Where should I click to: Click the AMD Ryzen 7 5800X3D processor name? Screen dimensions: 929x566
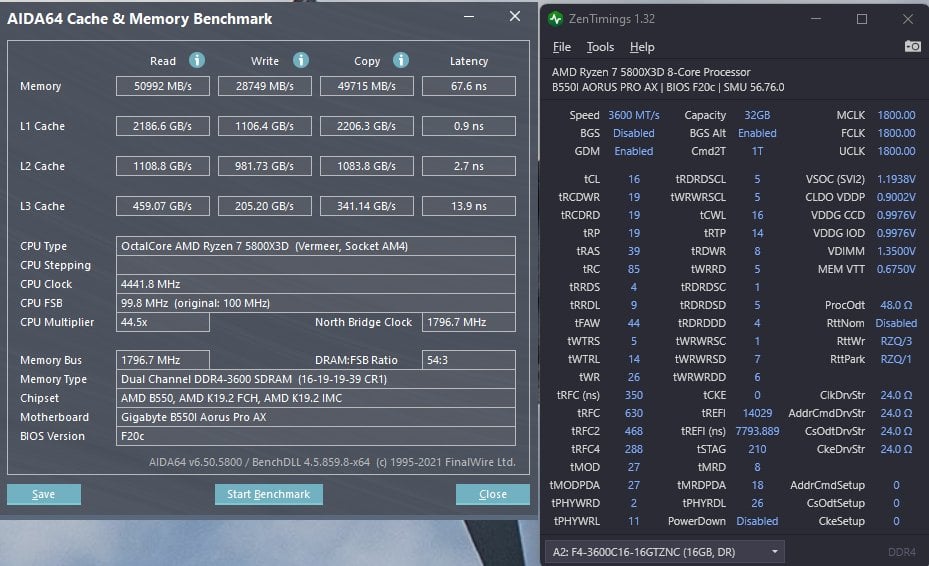pyautogui.click(x=651, y=72)
